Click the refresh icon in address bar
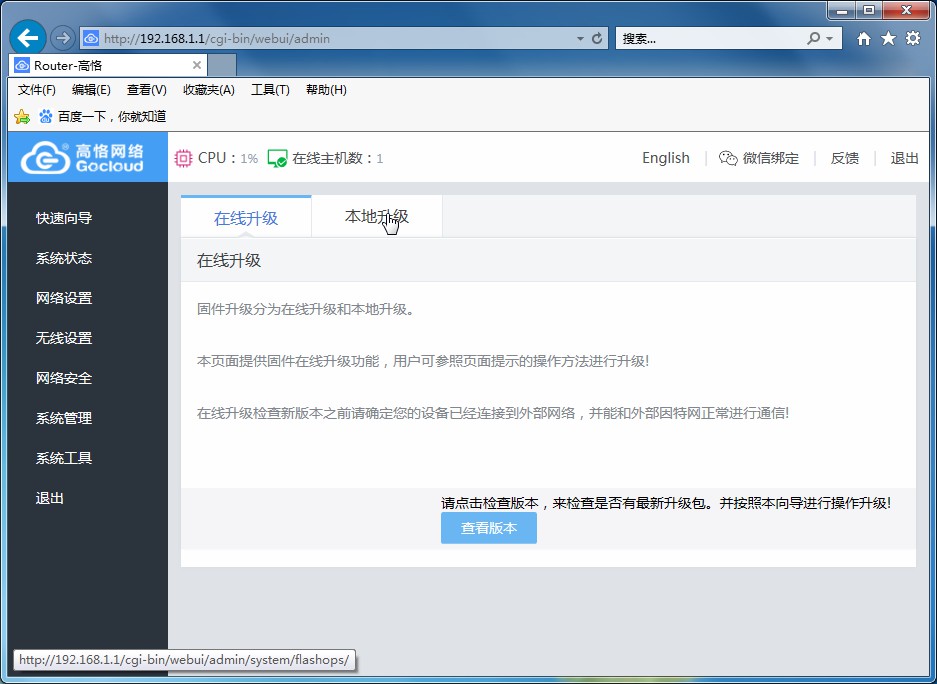The height and width of the screenshot is (684, 937). click(598, 39)
